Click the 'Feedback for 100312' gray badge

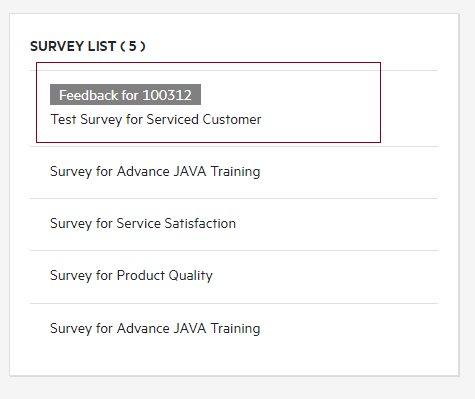tap(125, 95)
